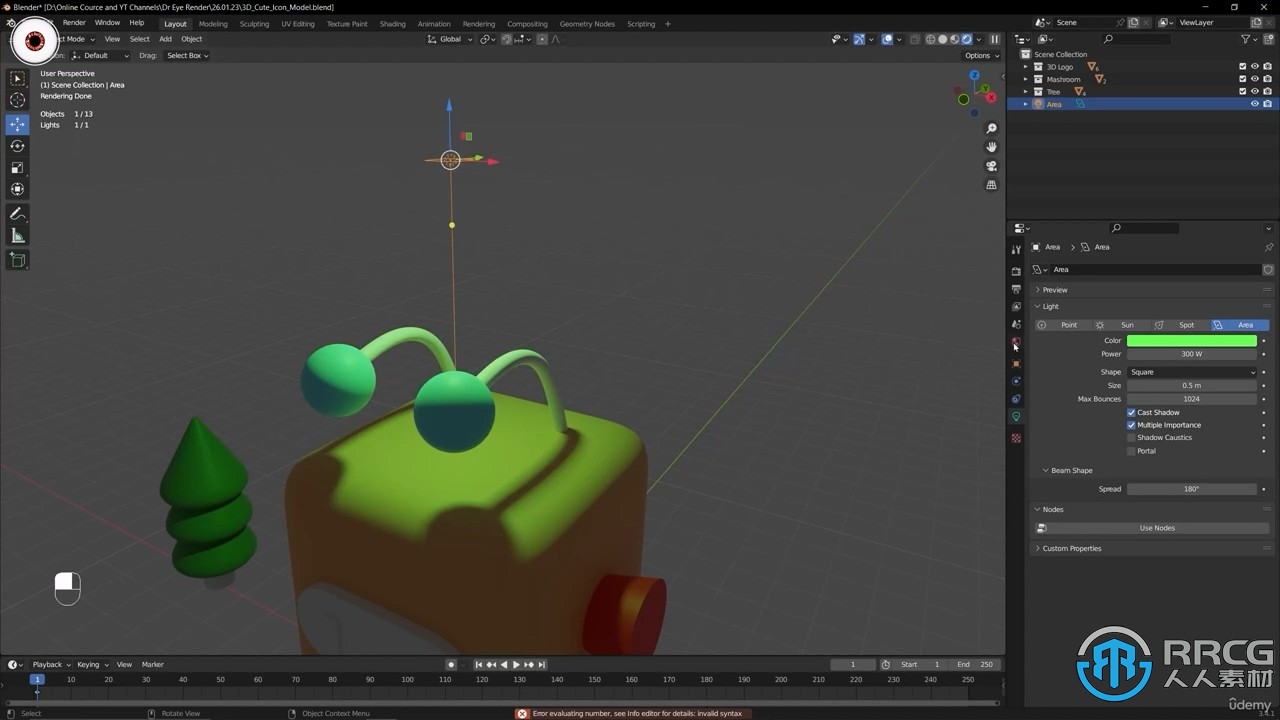This screenshot has width=1280, height=720.
Task: Click the pan view hand icon
Action: [x=991, y=147]
